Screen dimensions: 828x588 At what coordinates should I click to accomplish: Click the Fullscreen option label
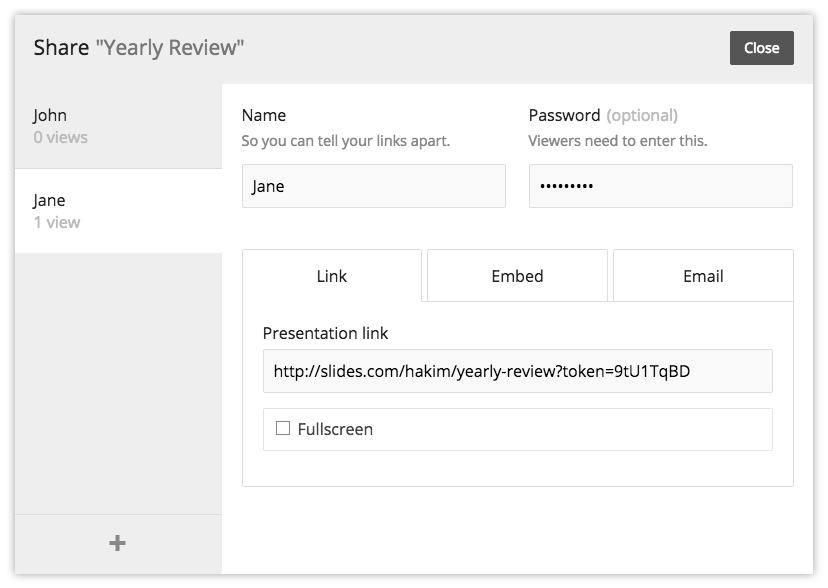coord(335,429)
